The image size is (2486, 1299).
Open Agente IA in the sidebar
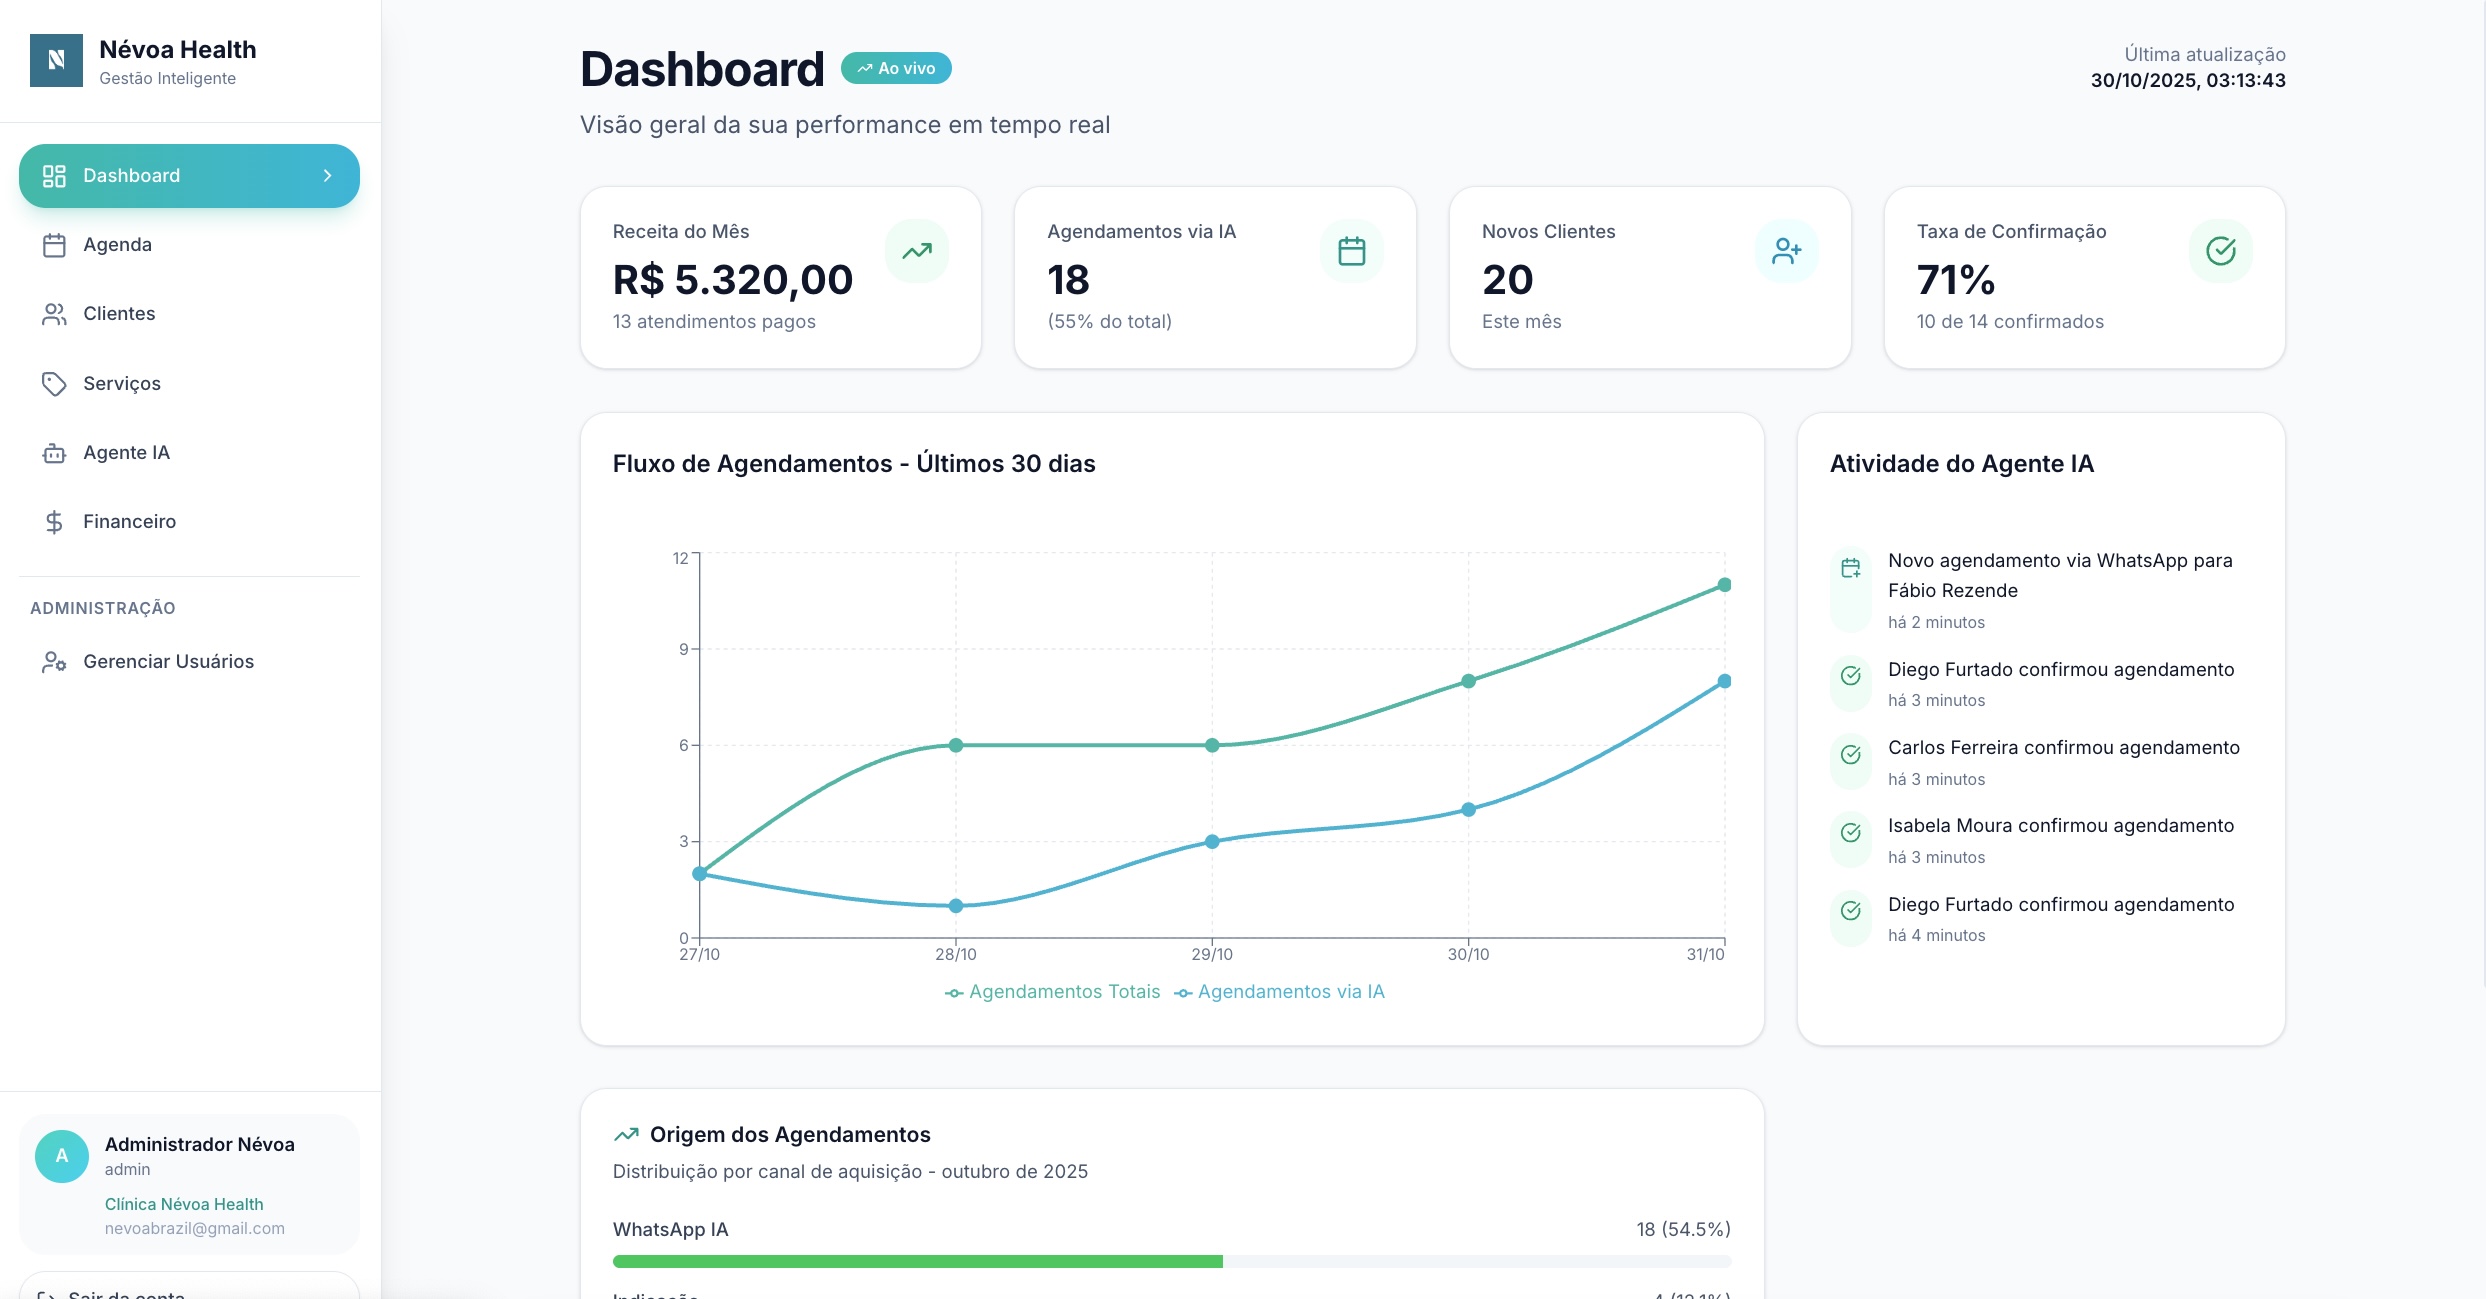126,453
